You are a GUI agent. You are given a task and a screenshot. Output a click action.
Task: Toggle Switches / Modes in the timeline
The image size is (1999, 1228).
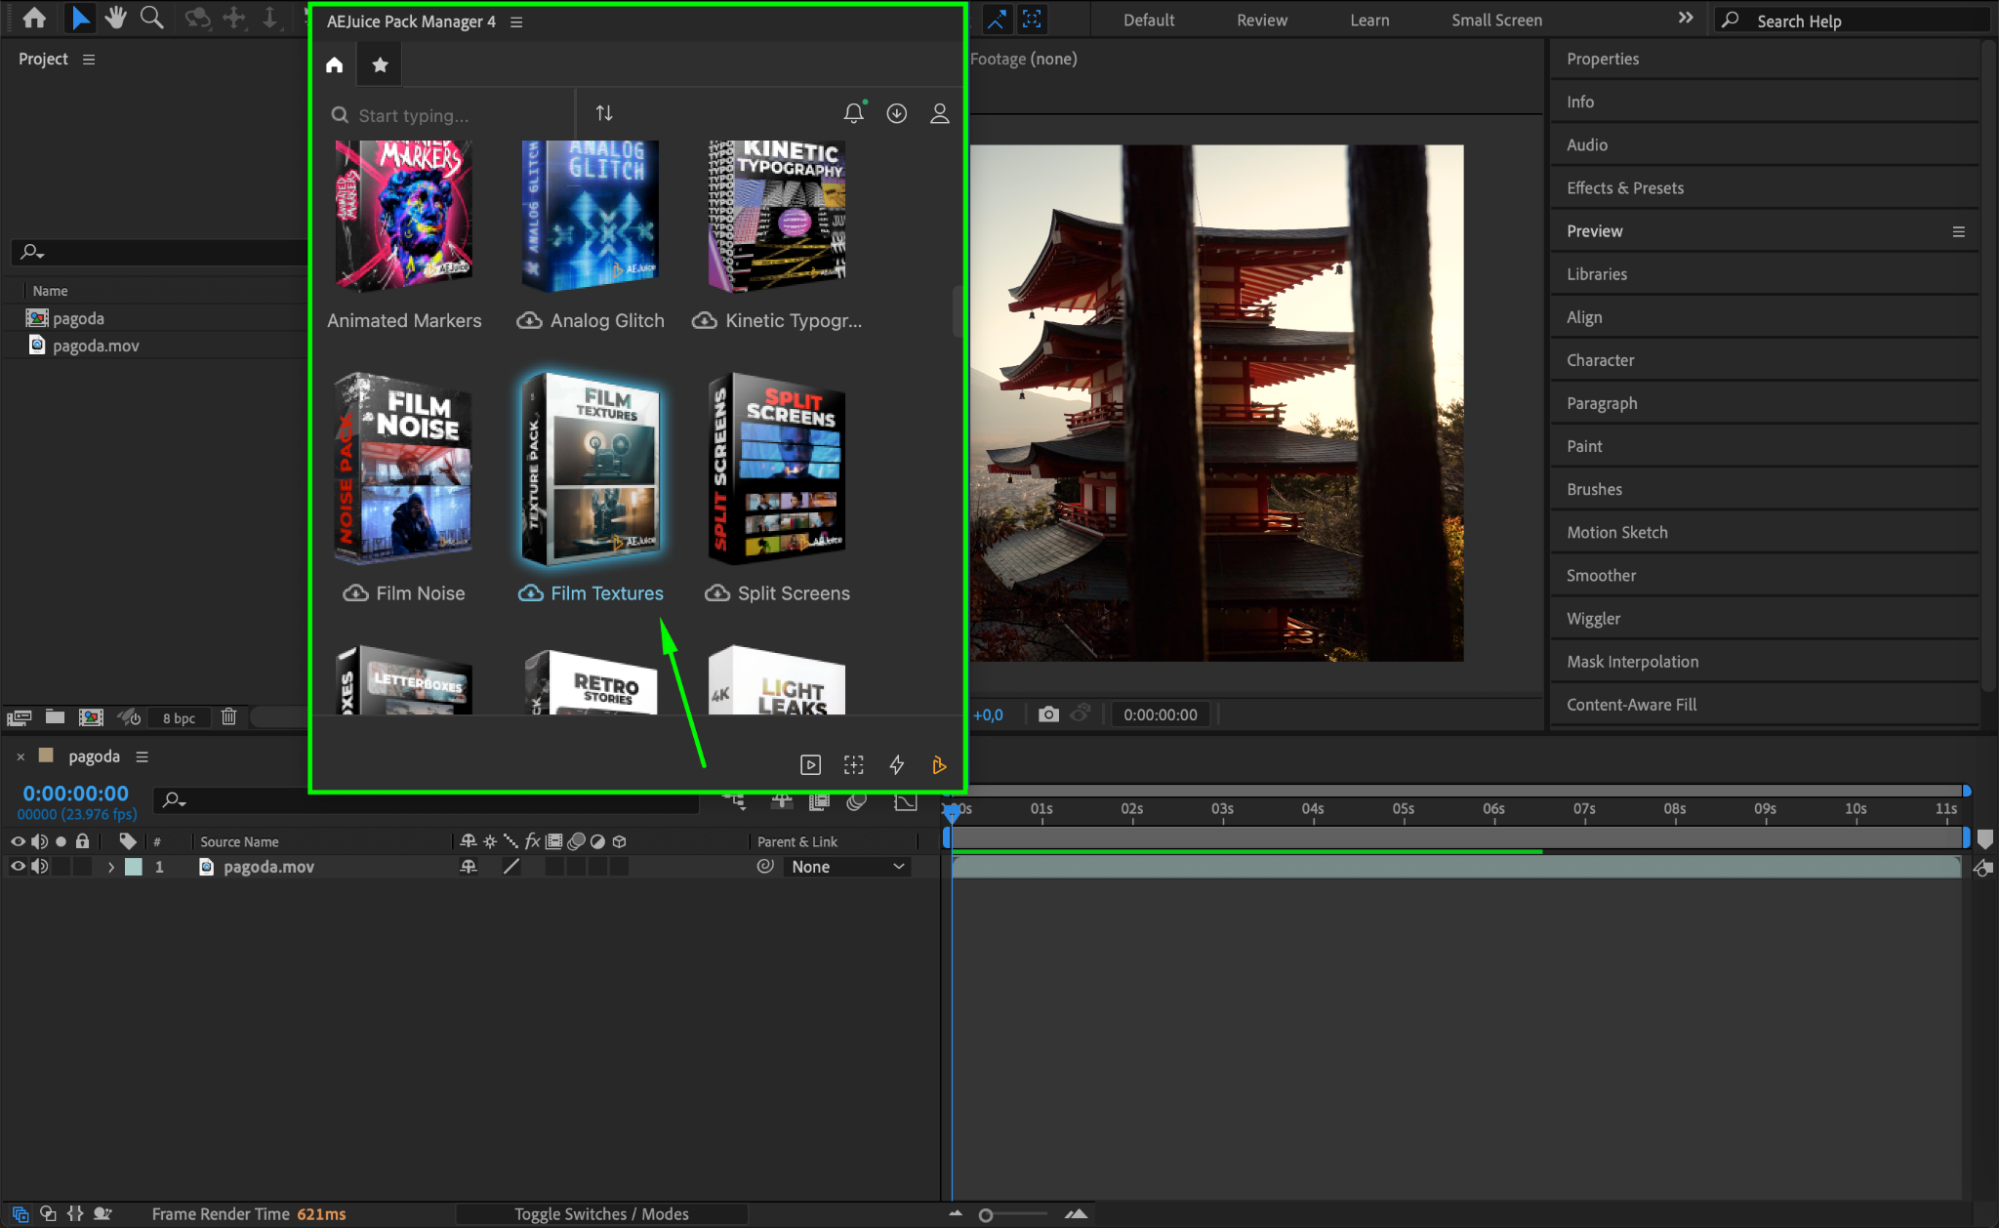pyautogui.click(x=602, y=1214)
